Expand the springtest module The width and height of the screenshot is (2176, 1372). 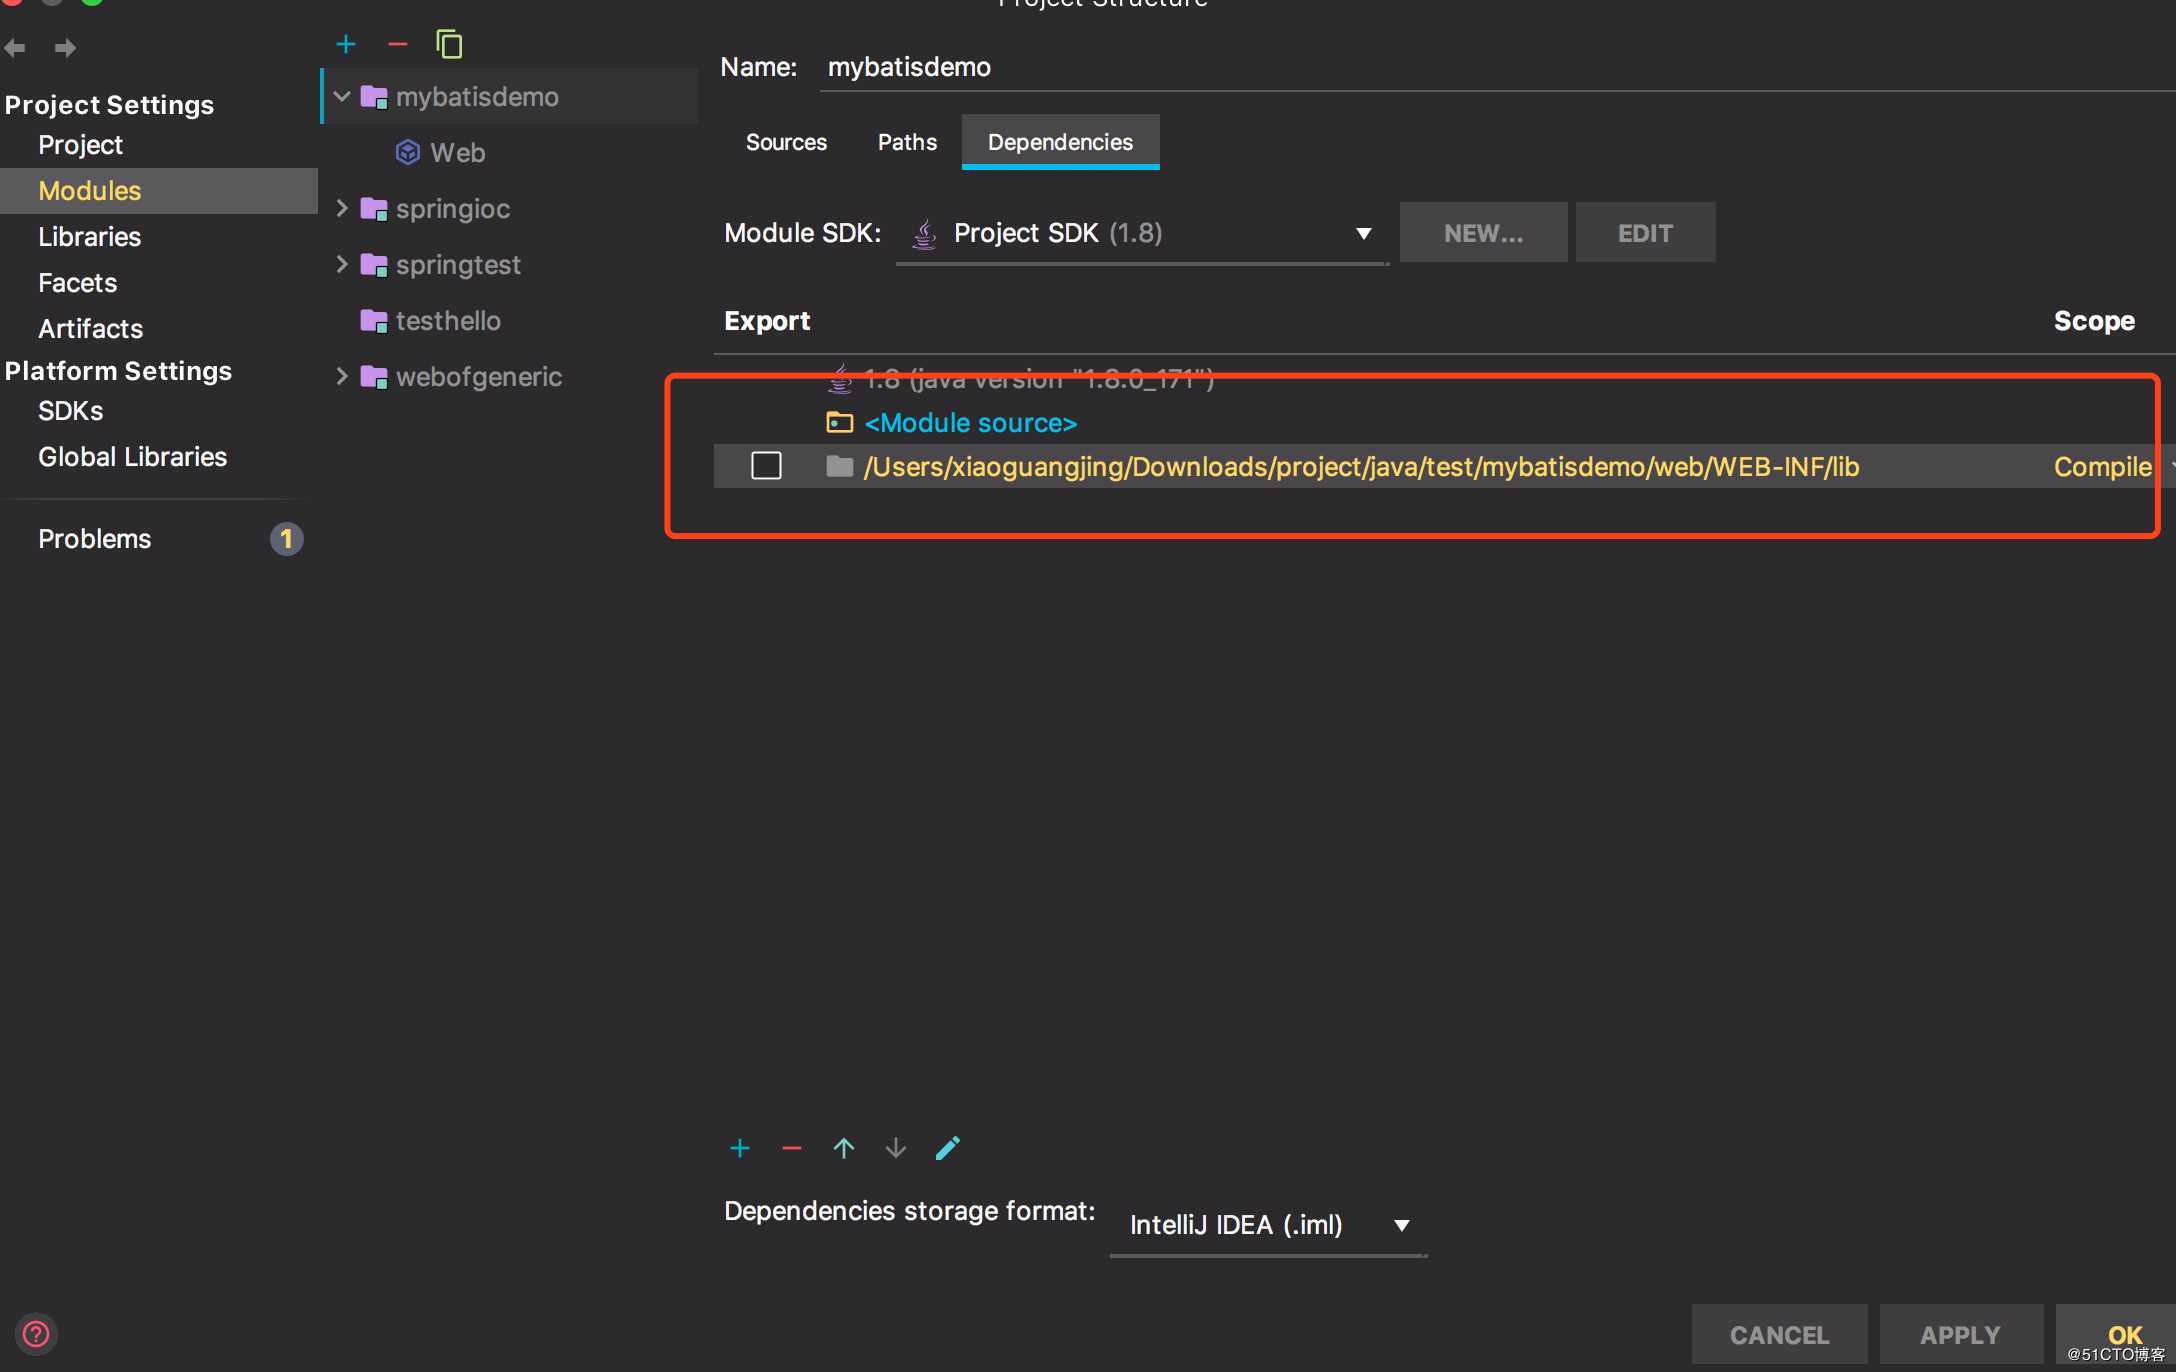coord(342,264)
